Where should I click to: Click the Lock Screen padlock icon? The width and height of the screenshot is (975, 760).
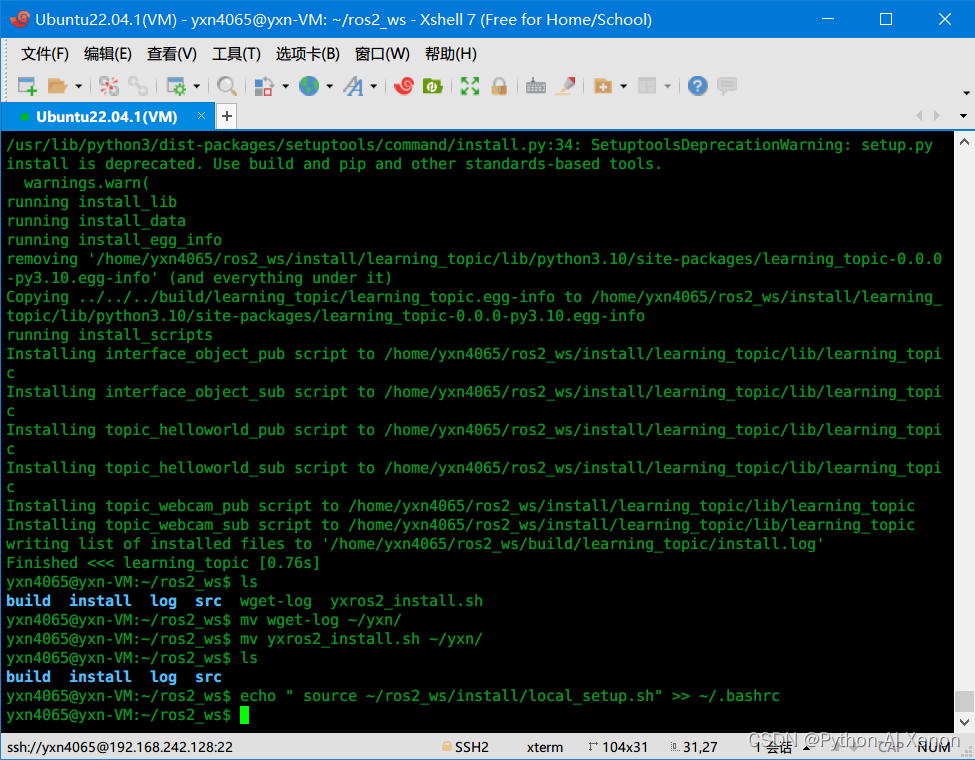point(499,86)
